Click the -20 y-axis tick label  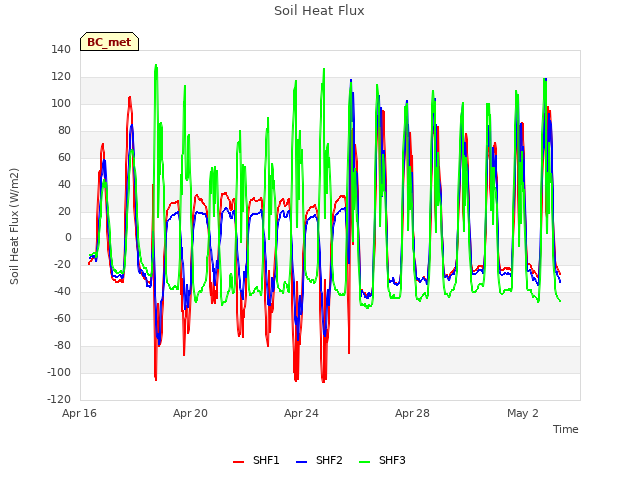point(62,265)
